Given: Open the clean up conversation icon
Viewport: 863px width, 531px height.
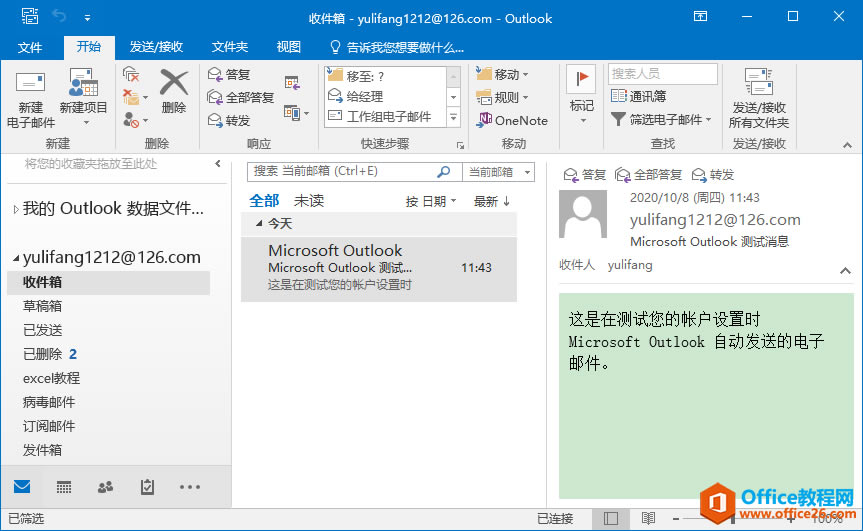Looking at the screenshot, I should tap(135, 97).
